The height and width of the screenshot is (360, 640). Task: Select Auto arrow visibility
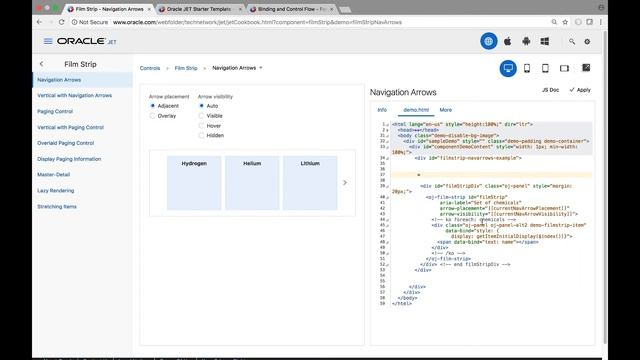click(x=201, y=106)
